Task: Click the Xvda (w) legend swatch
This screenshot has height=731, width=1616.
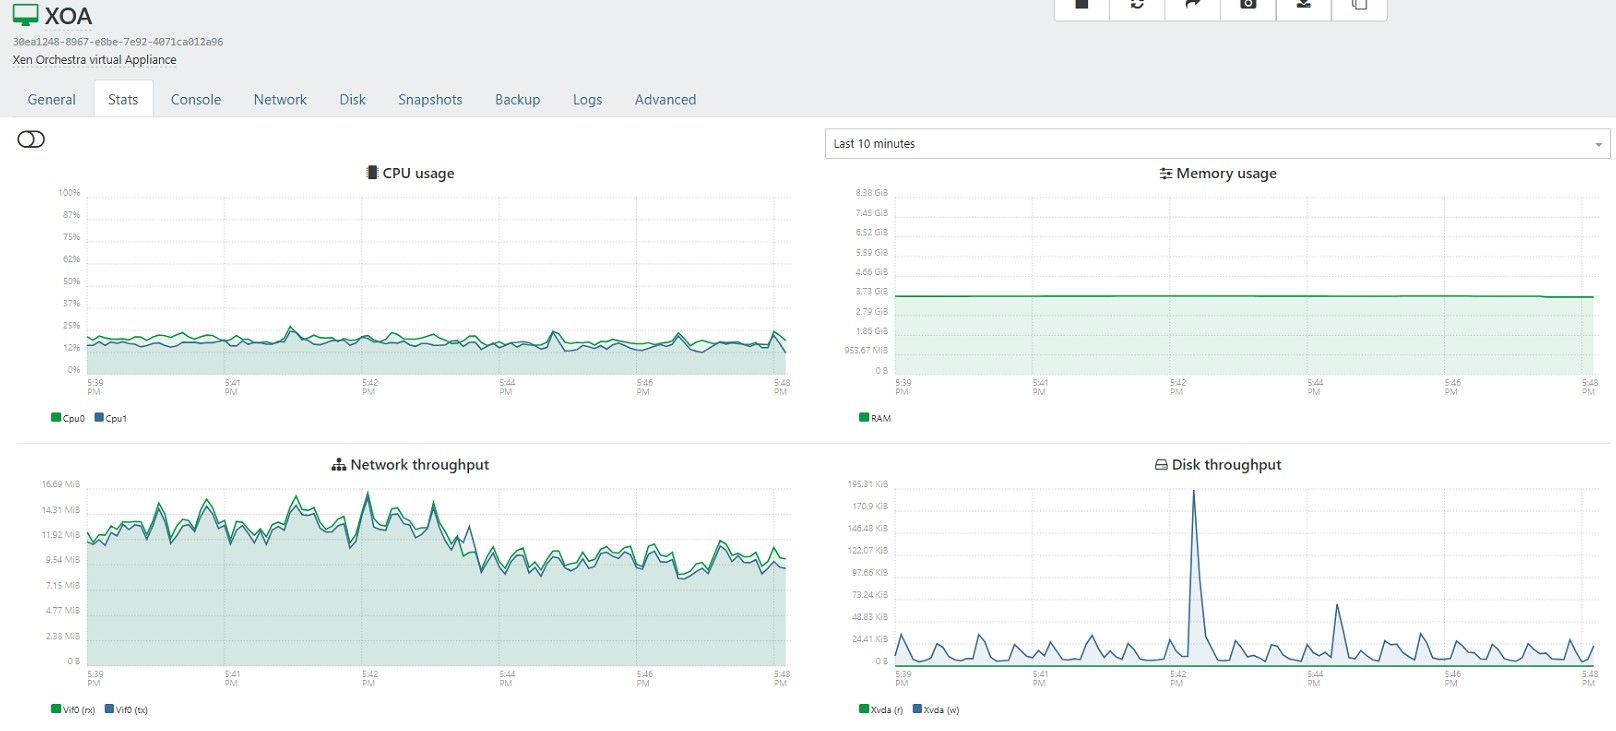Action: click(917, 709)
